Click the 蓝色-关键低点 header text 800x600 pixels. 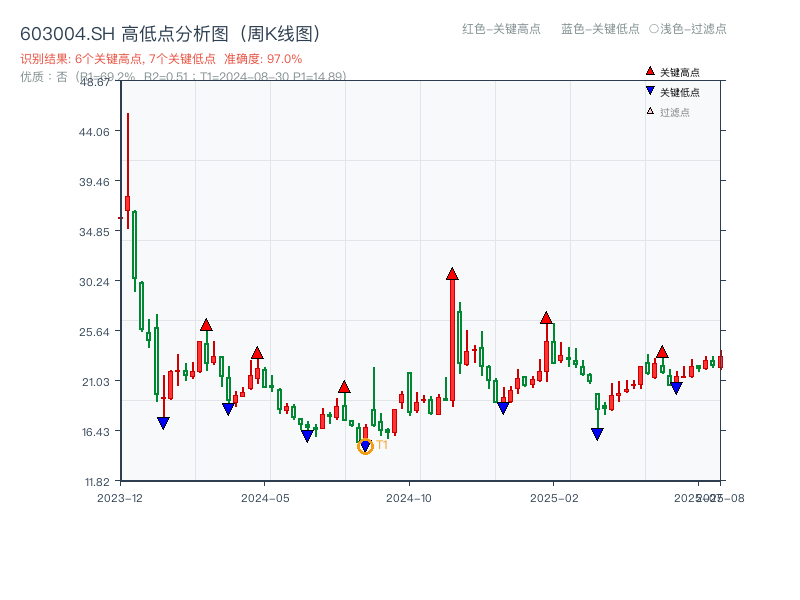click(600, 29)
